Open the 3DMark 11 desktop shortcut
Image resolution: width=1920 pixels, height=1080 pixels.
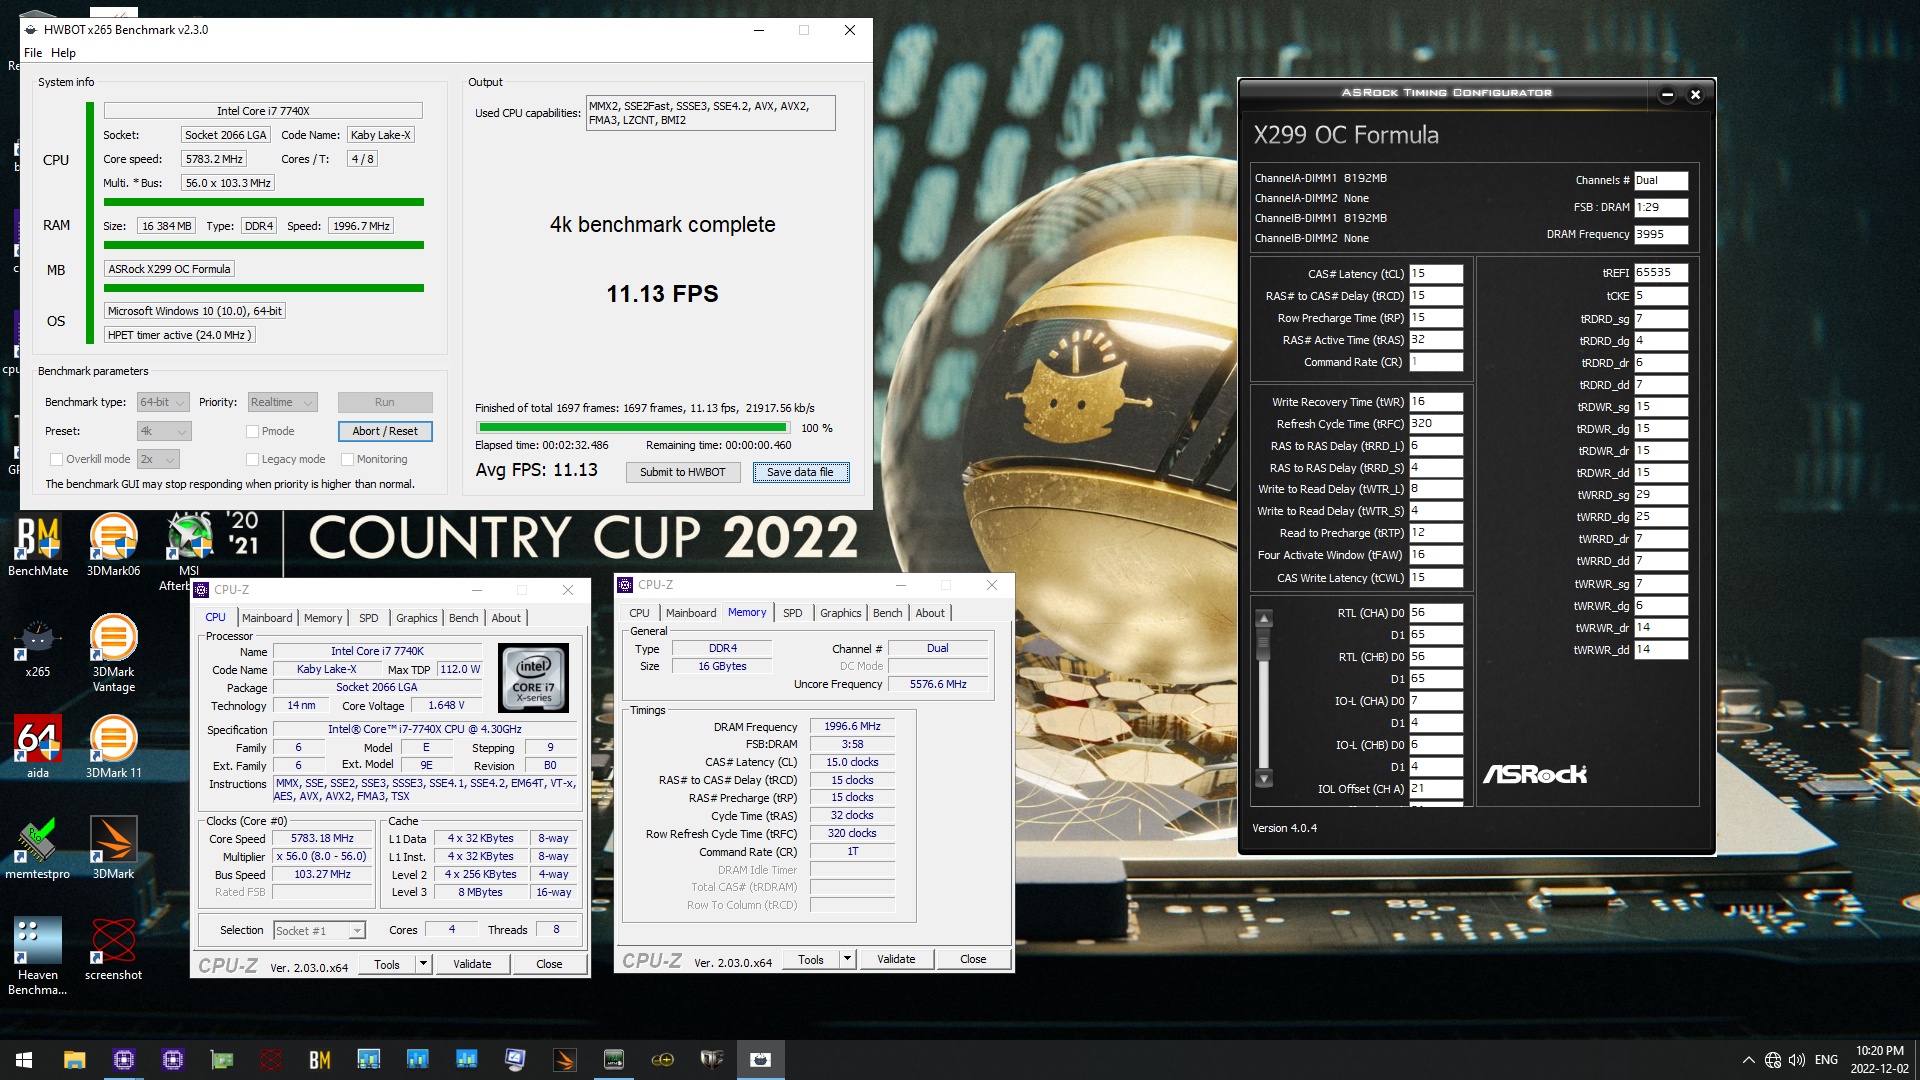[x=113, y=747]
